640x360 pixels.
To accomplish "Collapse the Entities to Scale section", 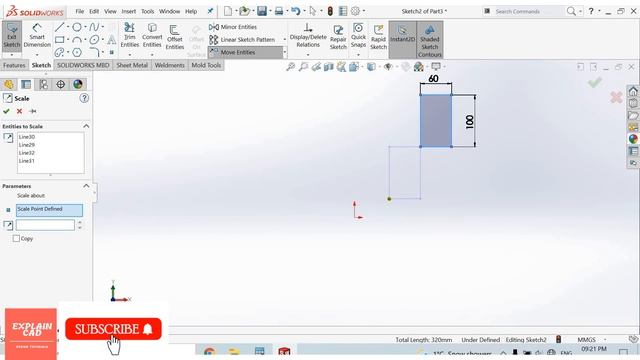I will [86, 126].
